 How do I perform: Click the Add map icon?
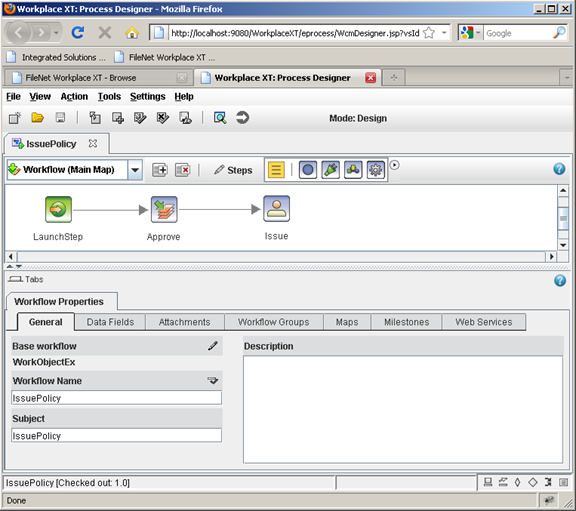tap(160, 170)
